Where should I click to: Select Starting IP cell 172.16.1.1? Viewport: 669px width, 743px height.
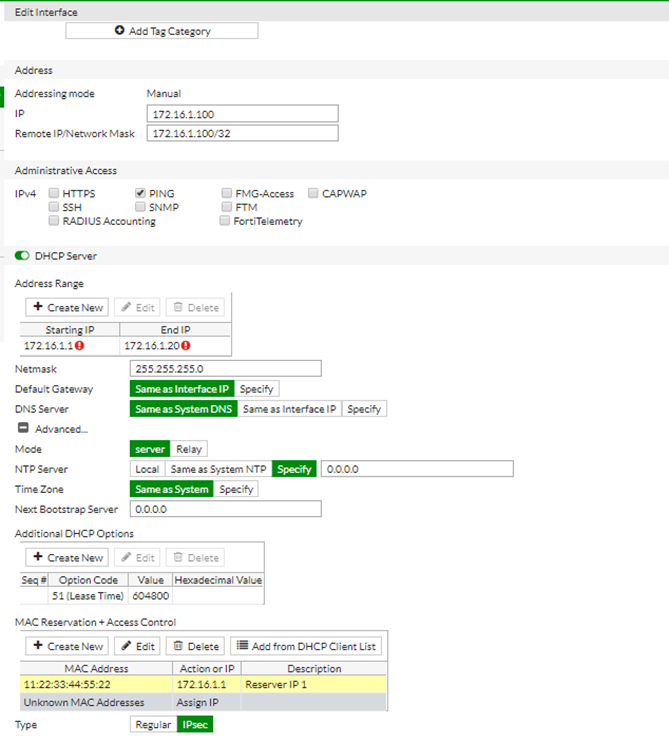(70, 345)
